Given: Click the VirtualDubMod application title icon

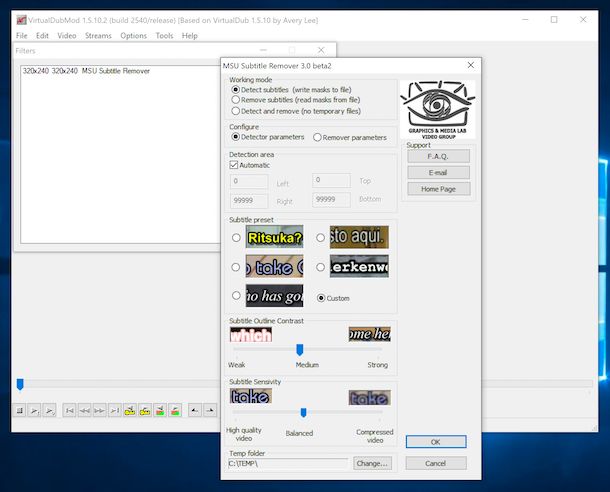Looking at the screenshot, I should point(21,20).
